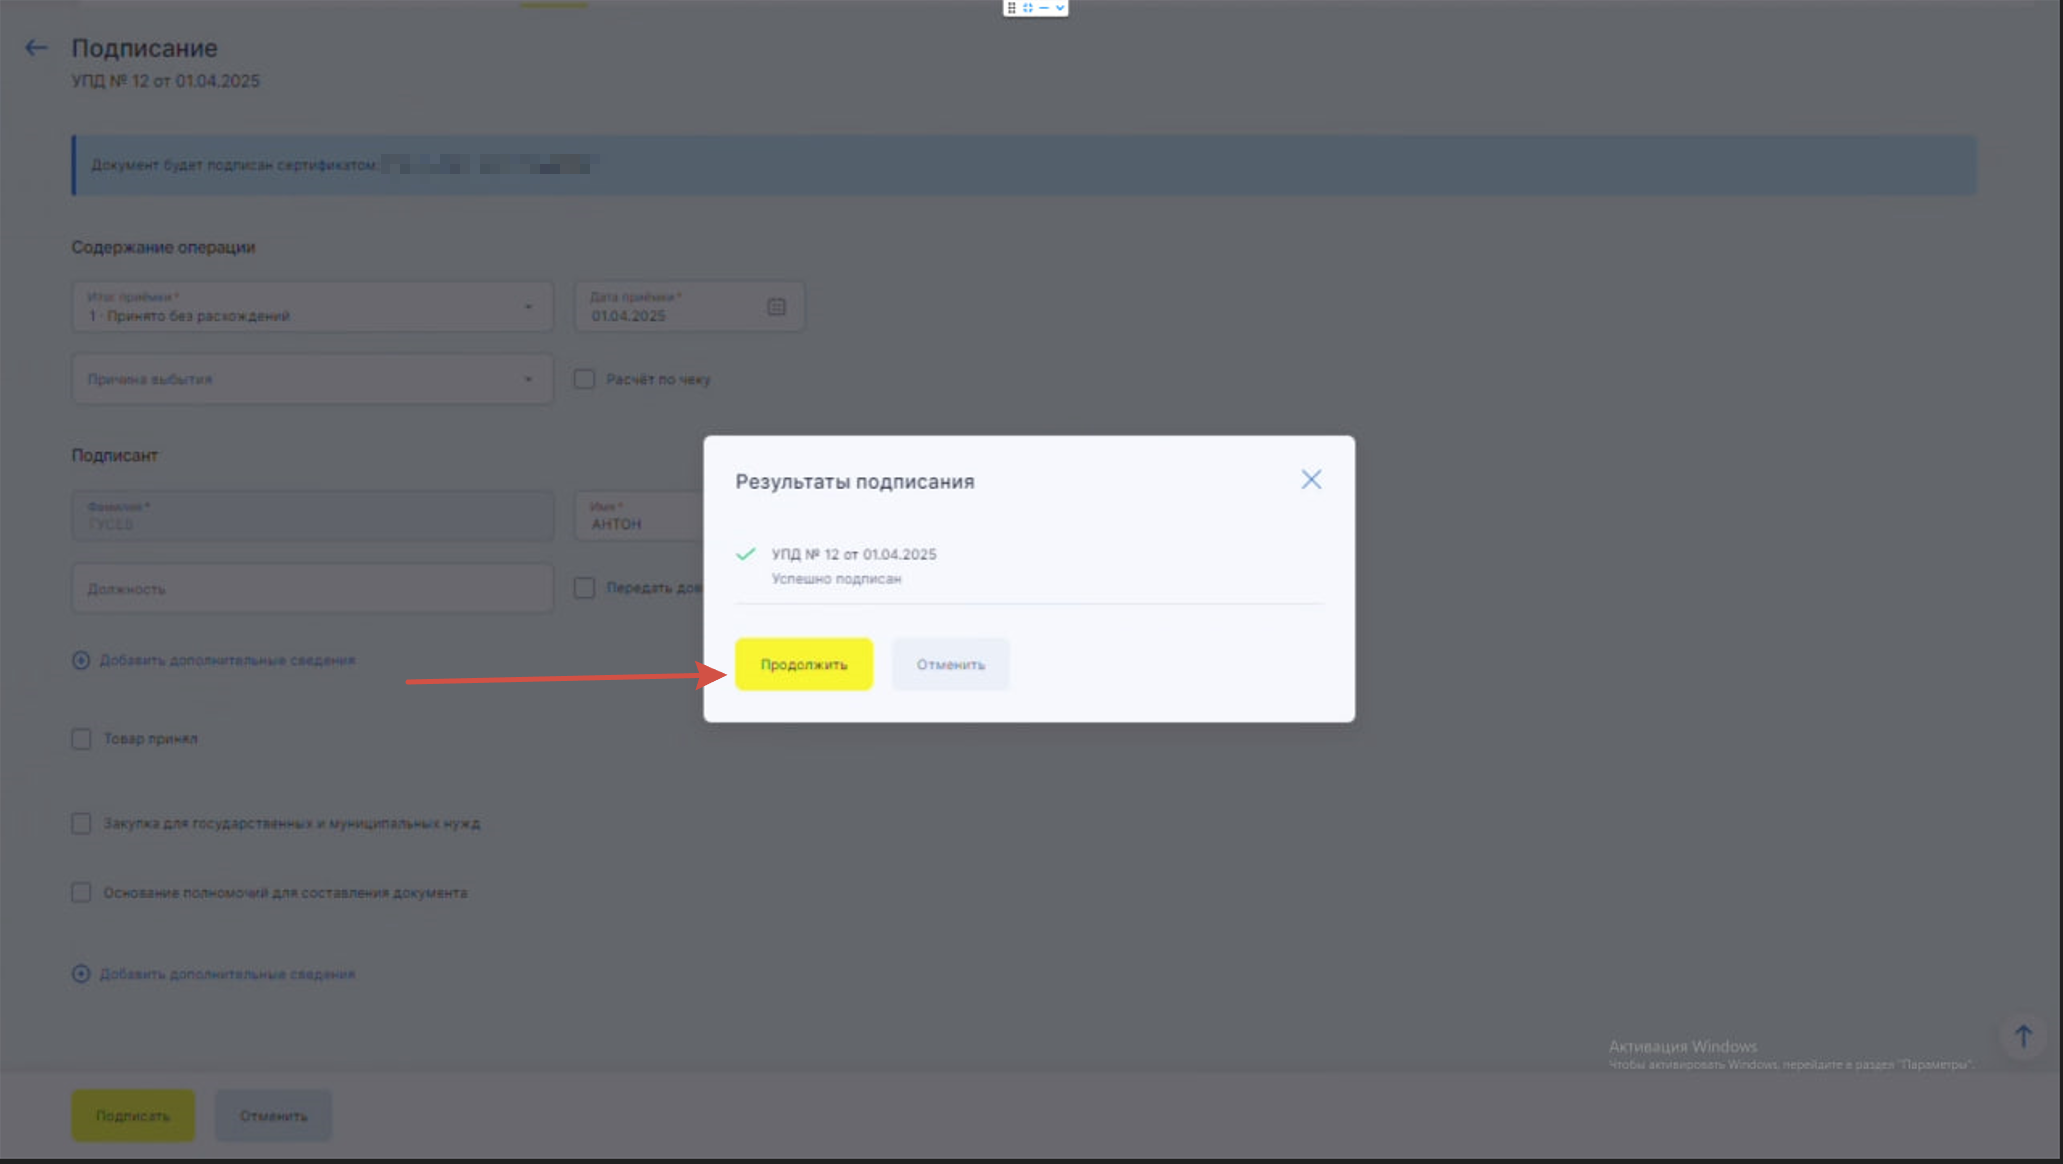Click the Содержание операции heading
The width and height of the screenshot is (2063, 1164).
point(163,247)
